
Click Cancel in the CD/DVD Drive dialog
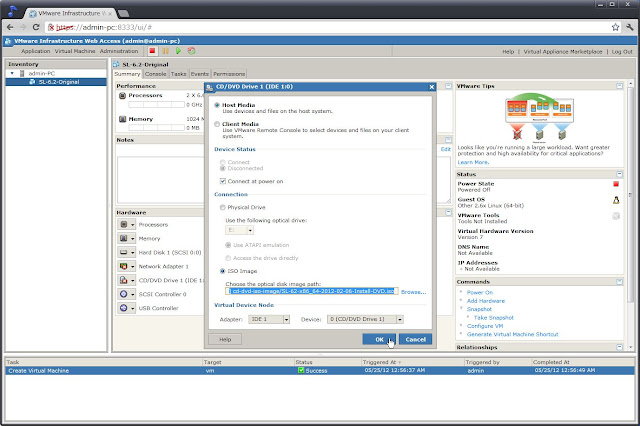tap(416, 339)
